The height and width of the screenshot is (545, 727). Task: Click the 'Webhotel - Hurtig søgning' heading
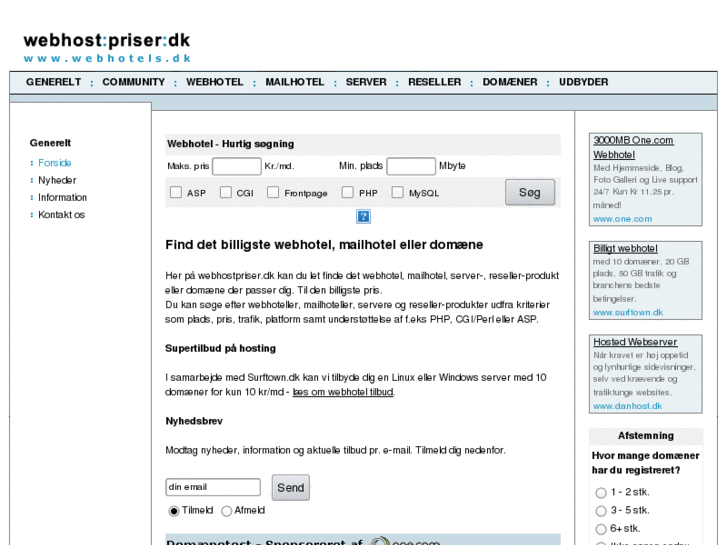click(x=230, y=144)
